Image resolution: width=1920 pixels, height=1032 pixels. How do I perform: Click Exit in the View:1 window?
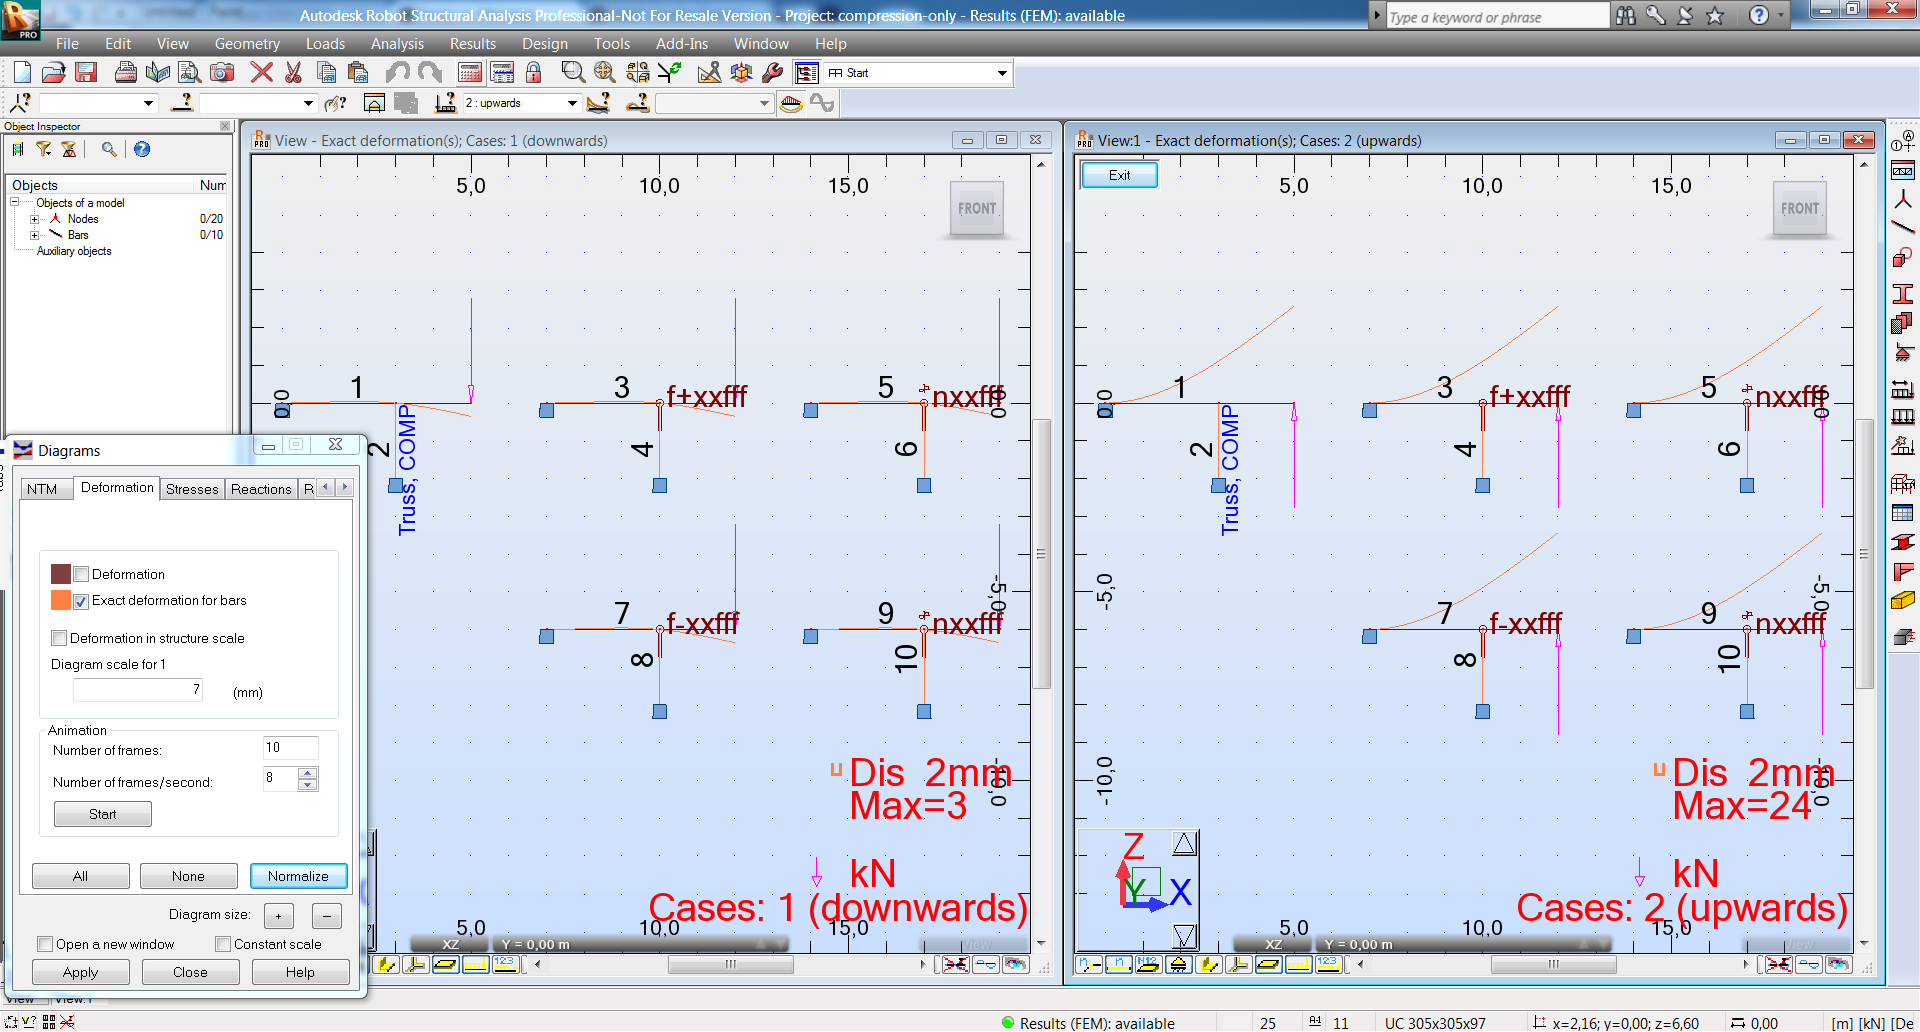coord(1119,174)
